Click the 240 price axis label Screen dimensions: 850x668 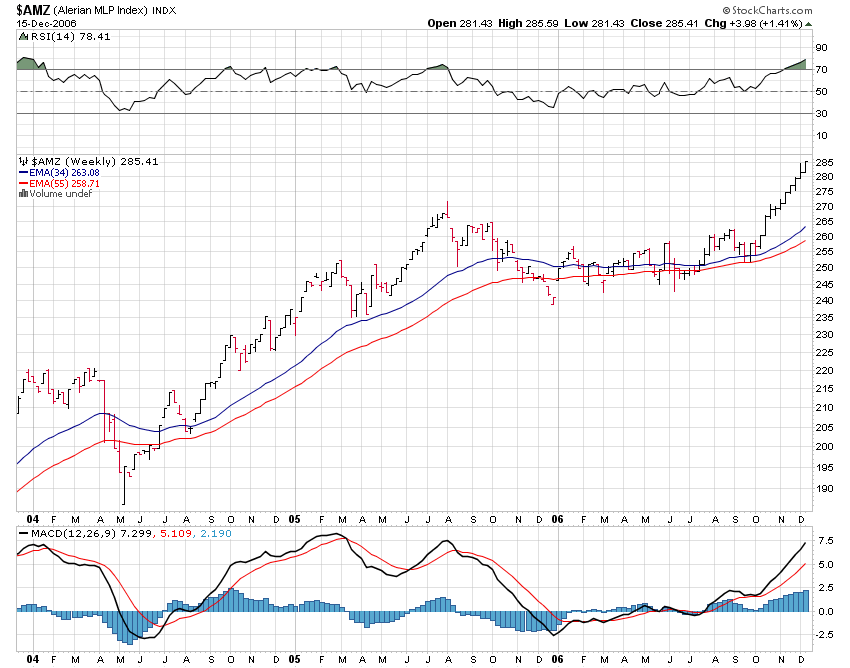coord(824,300)
